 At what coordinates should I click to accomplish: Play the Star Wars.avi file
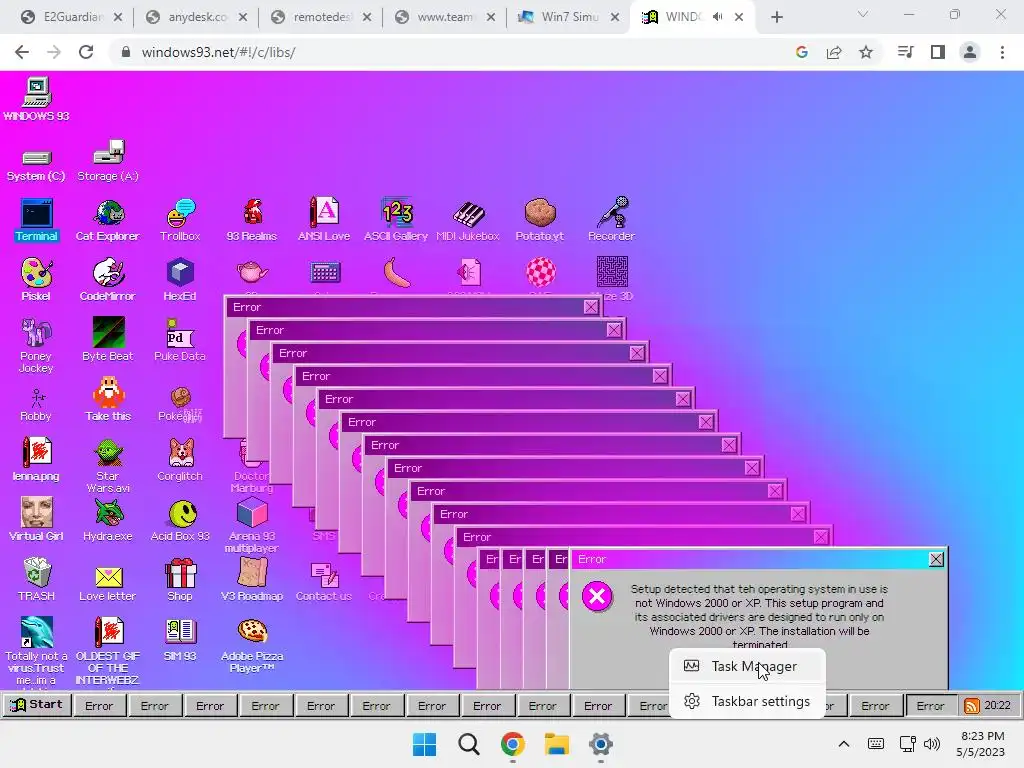pos(108,466)
